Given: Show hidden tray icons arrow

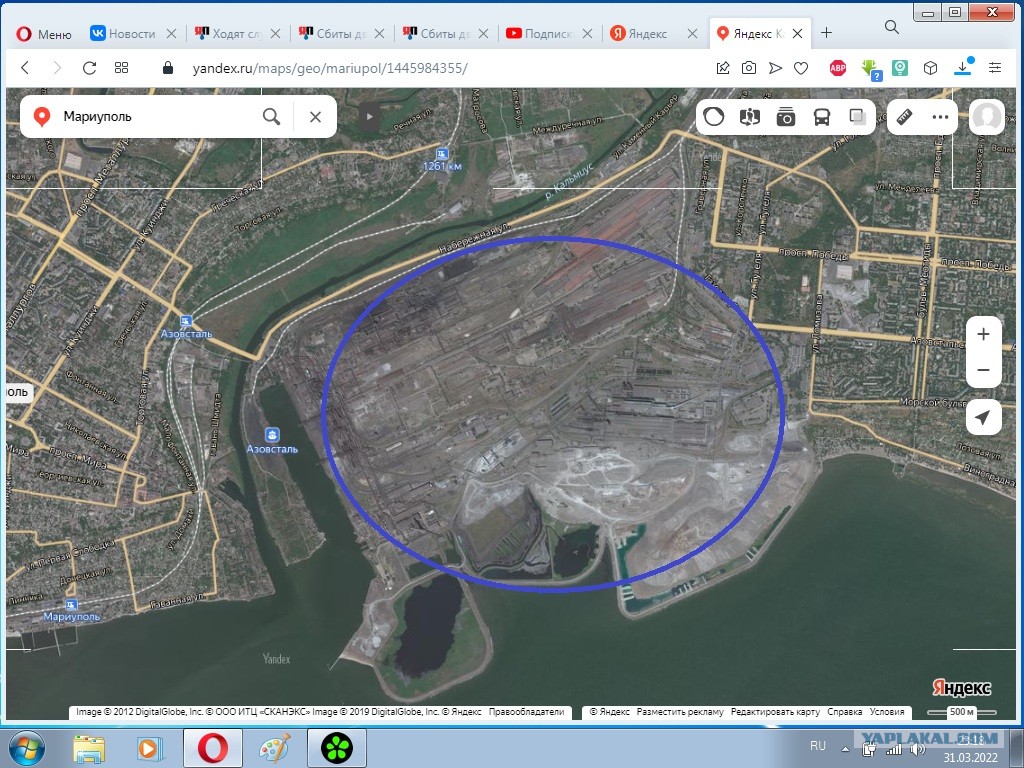Looking at the screenshot, I should (845, 749).
